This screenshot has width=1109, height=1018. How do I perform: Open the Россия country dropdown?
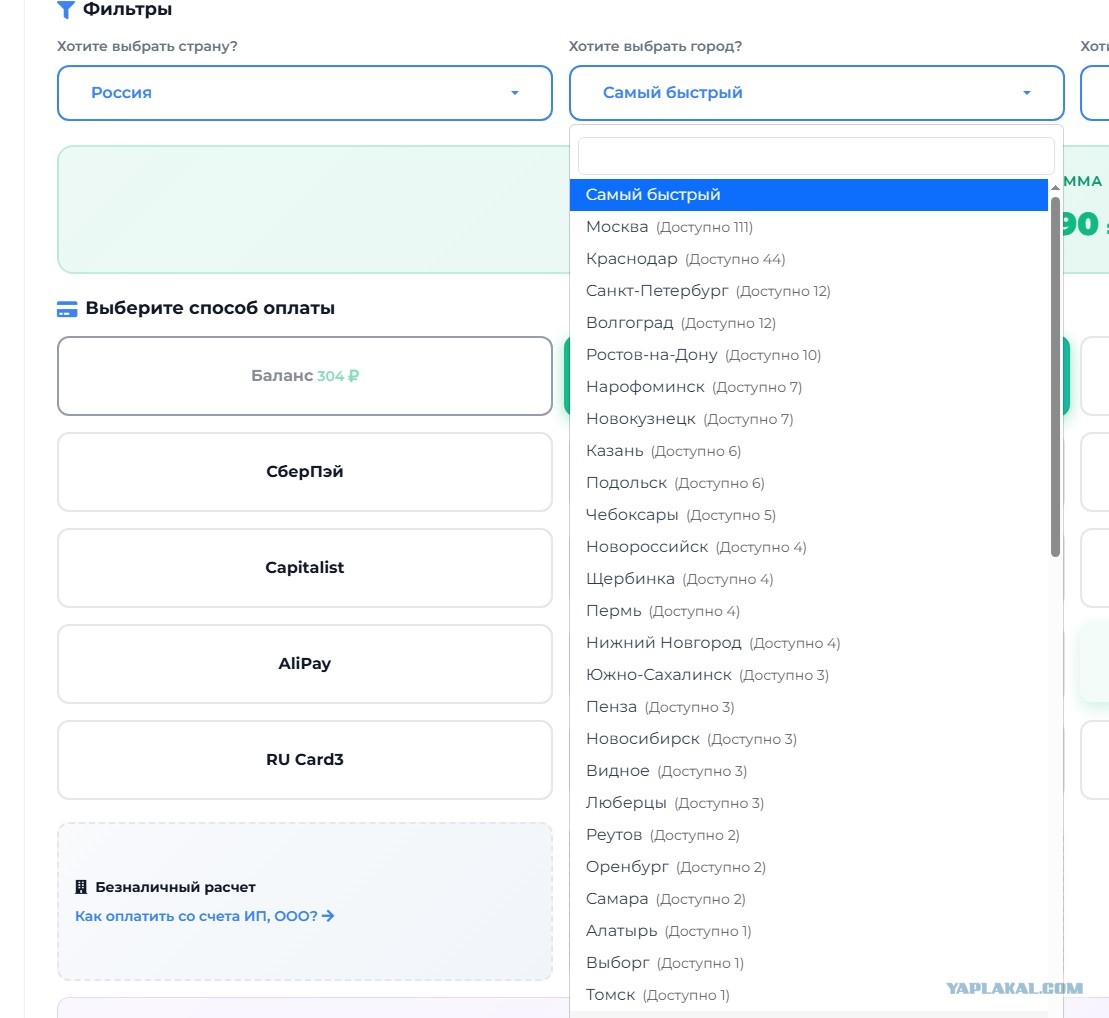tap(305, 93)
